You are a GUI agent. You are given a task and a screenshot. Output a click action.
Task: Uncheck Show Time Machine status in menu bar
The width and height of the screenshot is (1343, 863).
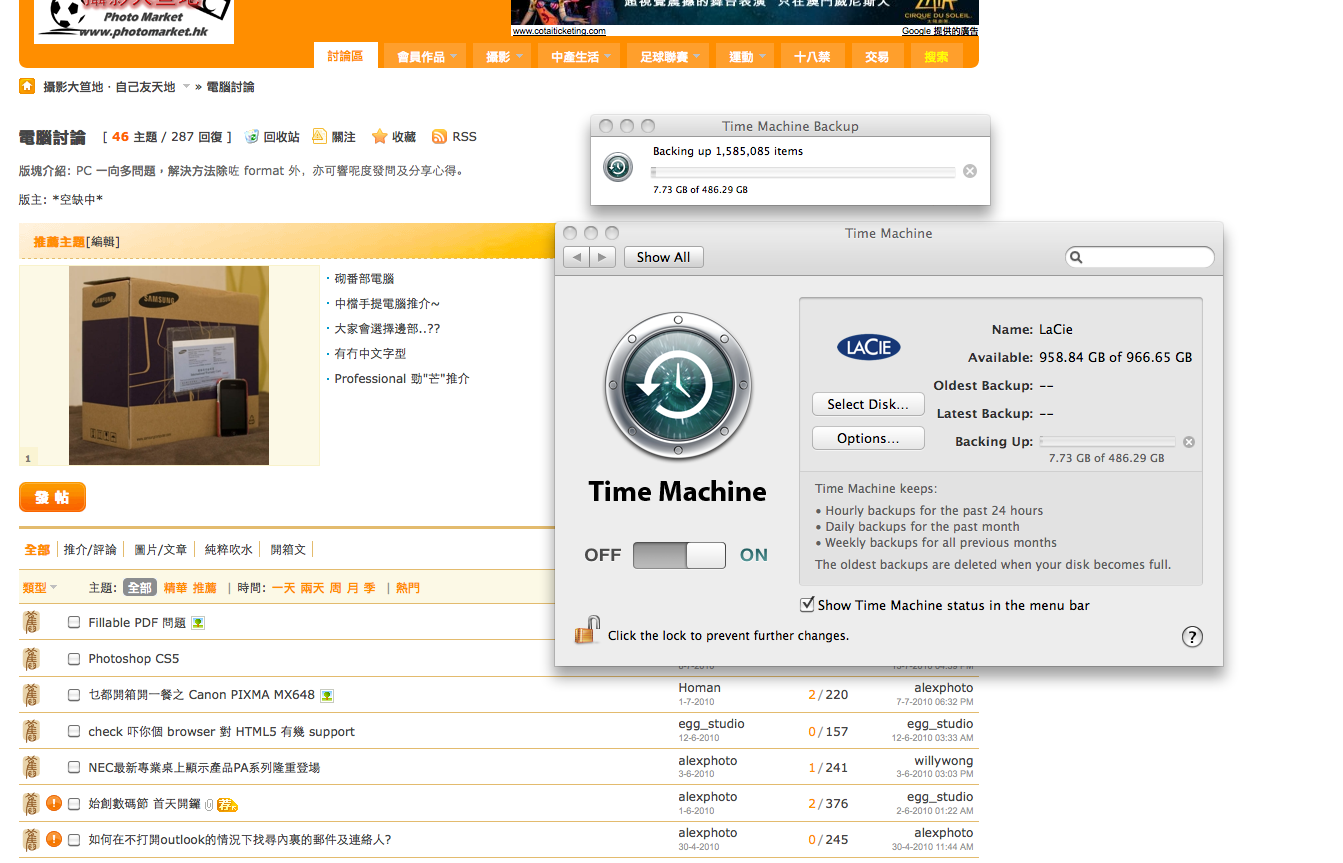pyautogui.click(x=807, y=604)
